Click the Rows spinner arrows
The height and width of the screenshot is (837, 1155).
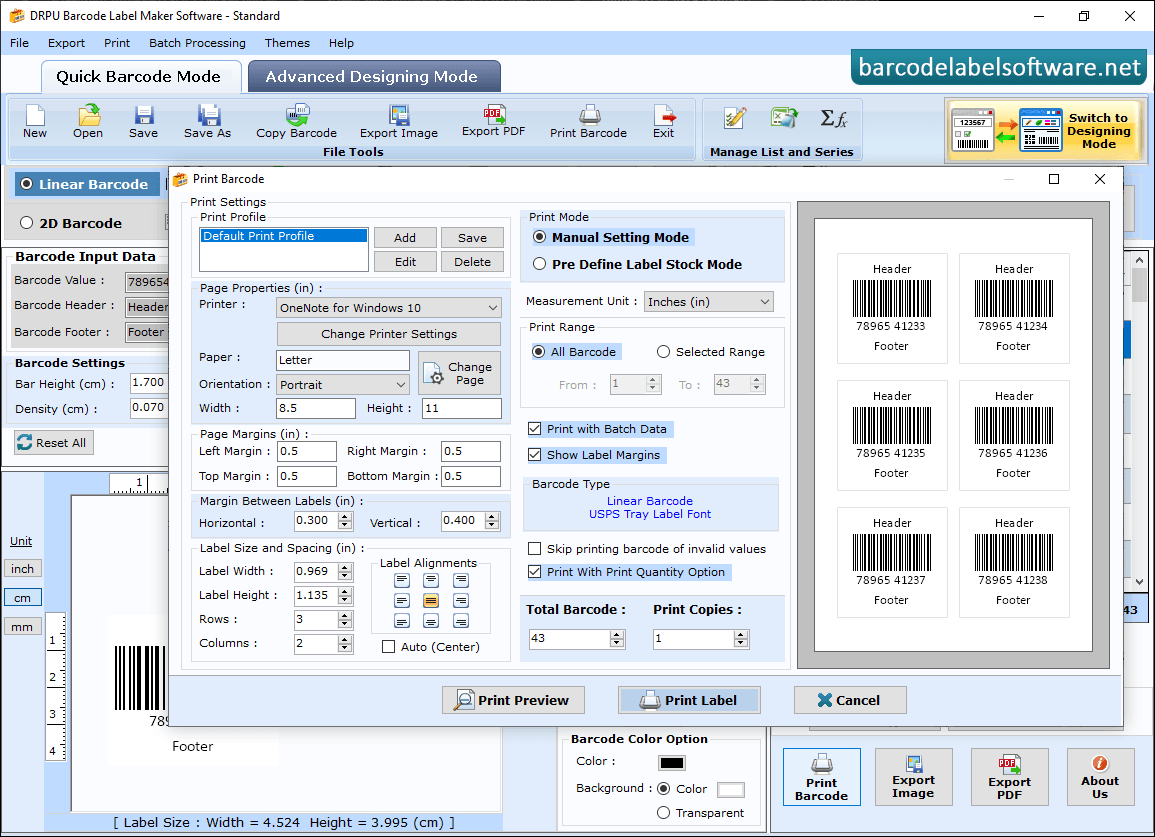pyautogui.click(x=345, y=620)
